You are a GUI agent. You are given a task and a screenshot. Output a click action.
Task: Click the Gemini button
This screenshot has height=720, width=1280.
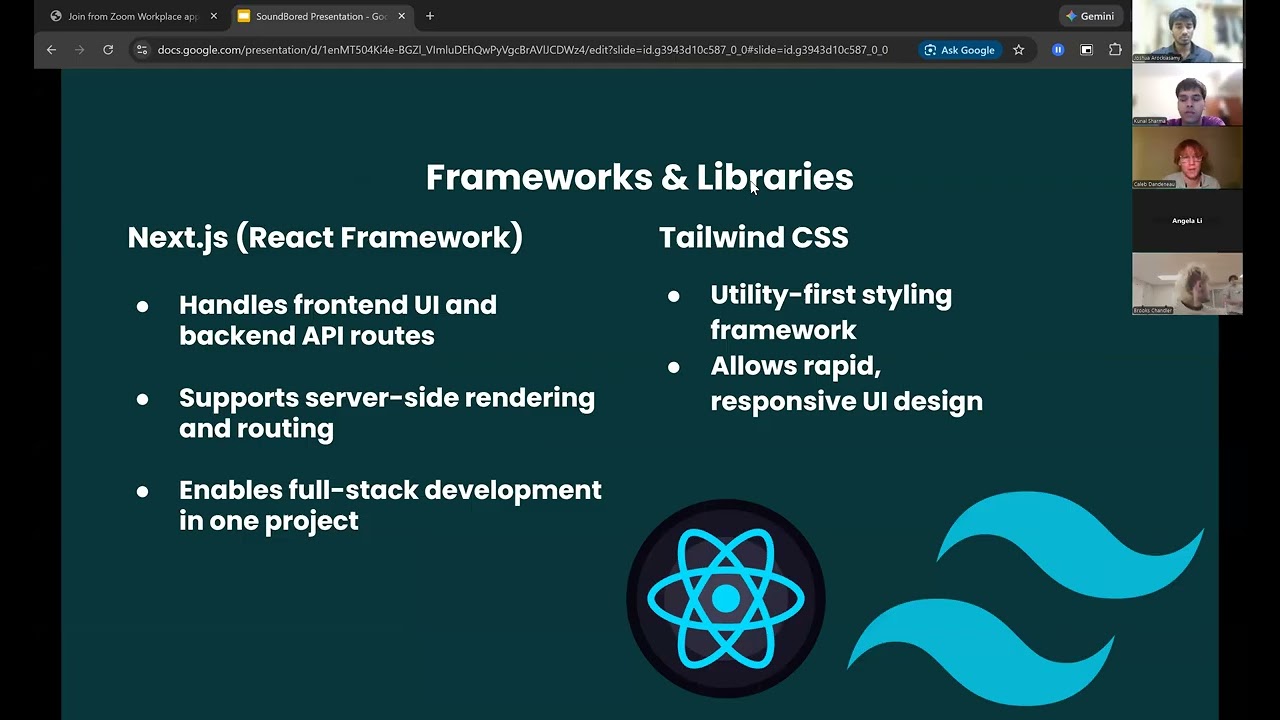tap(1090, 16)
